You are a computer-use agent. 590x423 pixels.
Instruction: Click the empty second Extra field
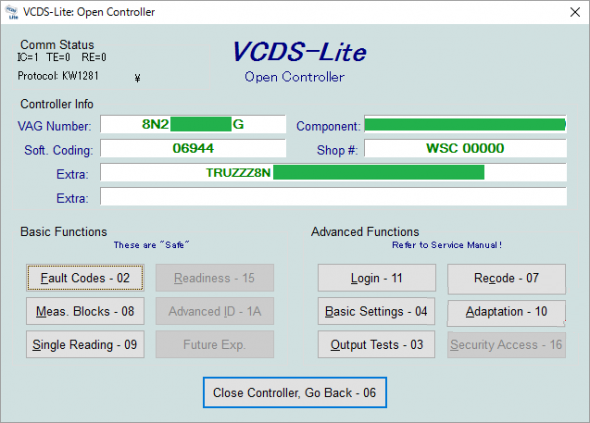point(333,196)
